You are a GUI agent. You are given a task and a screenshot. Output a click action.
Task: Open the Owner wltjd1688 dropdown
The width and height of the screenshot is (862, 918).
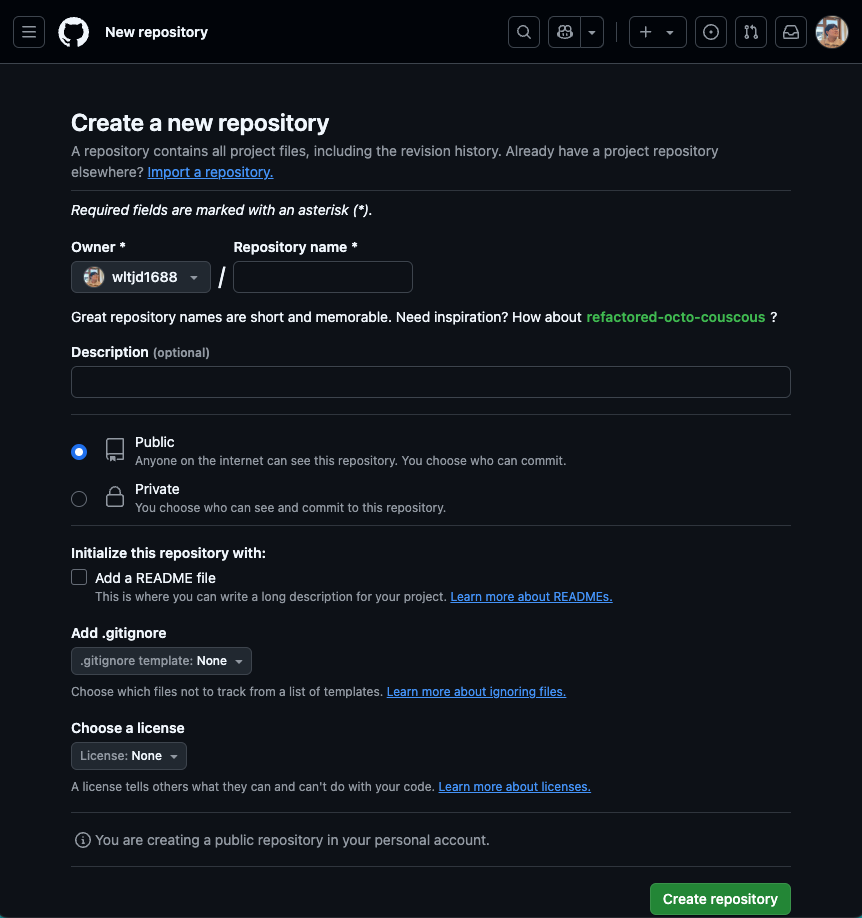pos(141,277)
